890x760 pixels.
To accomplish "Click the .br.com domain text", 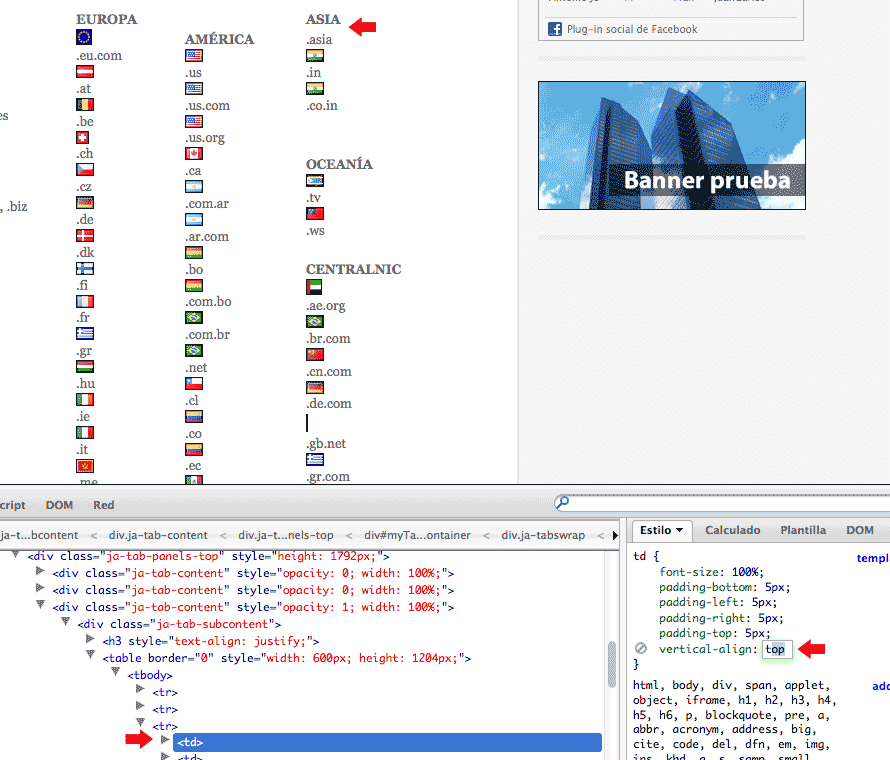I will pos(328,339).
